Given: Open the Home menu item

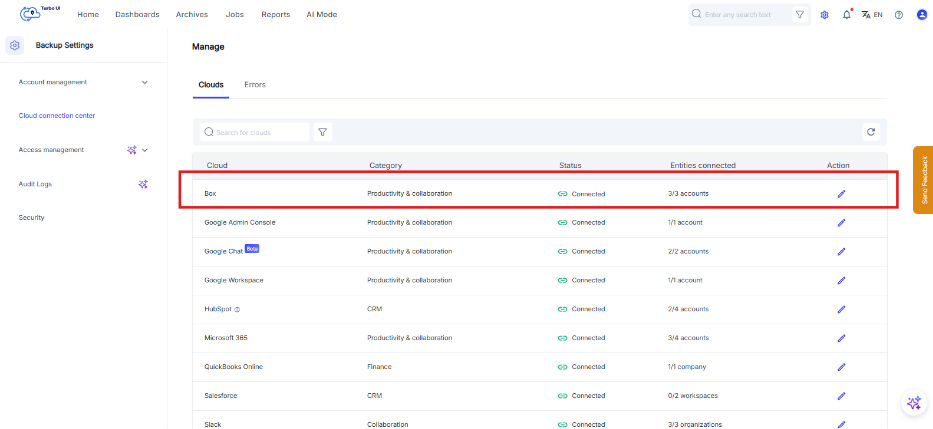Looking at the screenshot, I should [x=88, y=14].
